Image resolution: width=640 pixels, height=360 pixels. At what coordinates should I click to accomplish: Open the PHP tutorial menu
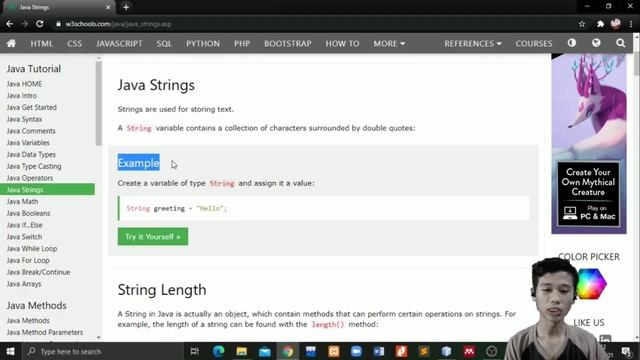(x=242, y=43)
